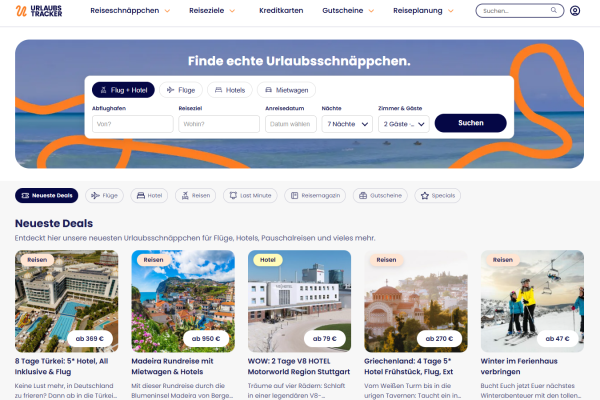Click the Reiseziel Wohin? field

tap(219, 124)
